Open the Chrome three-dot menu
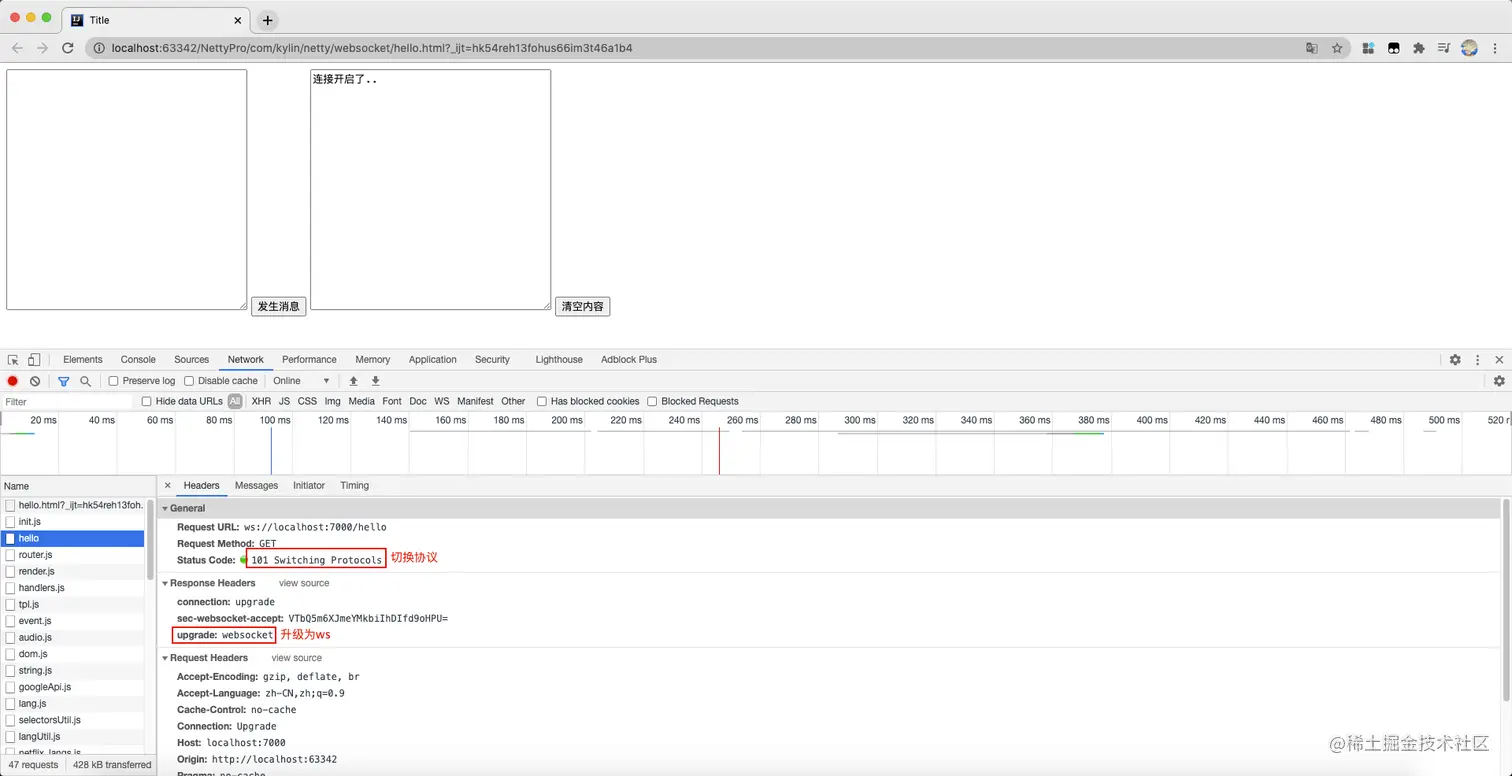The width and height of the screenshot is (1512, 776). 1495,48
